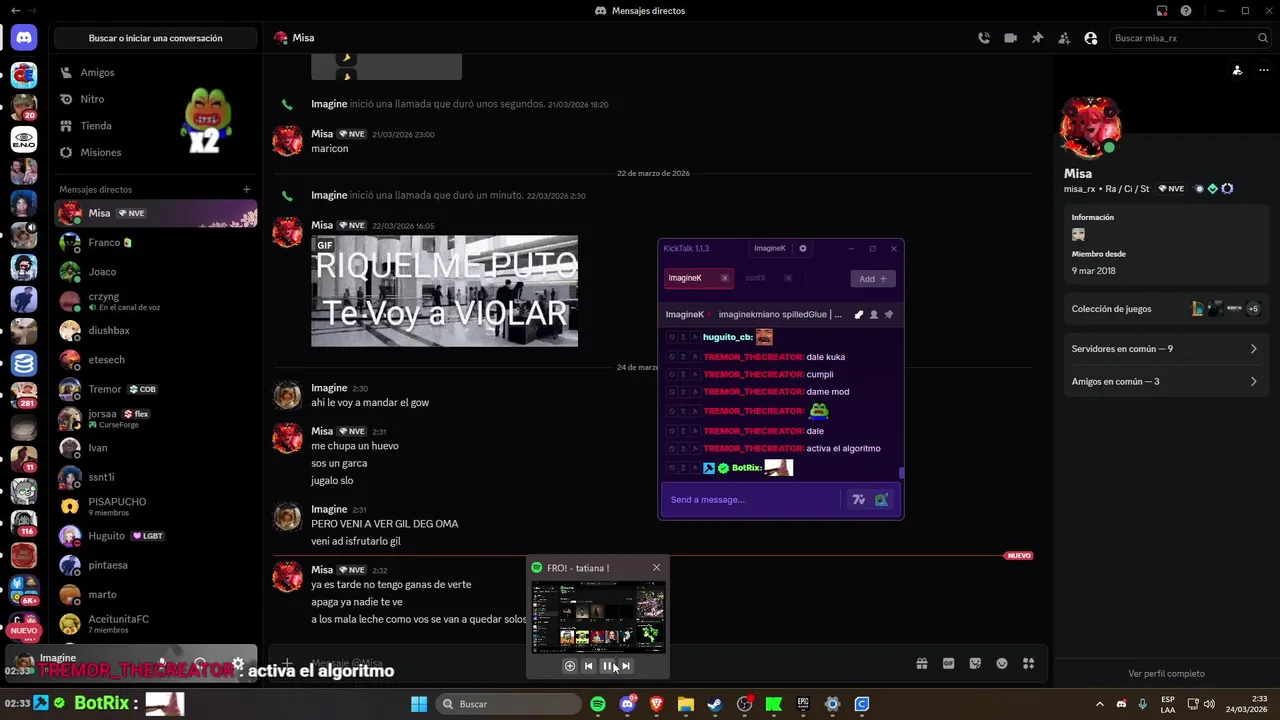Screen dimensions: 1280x720
Task: Click KickTalk Send a message field
Action: (752, 499)
